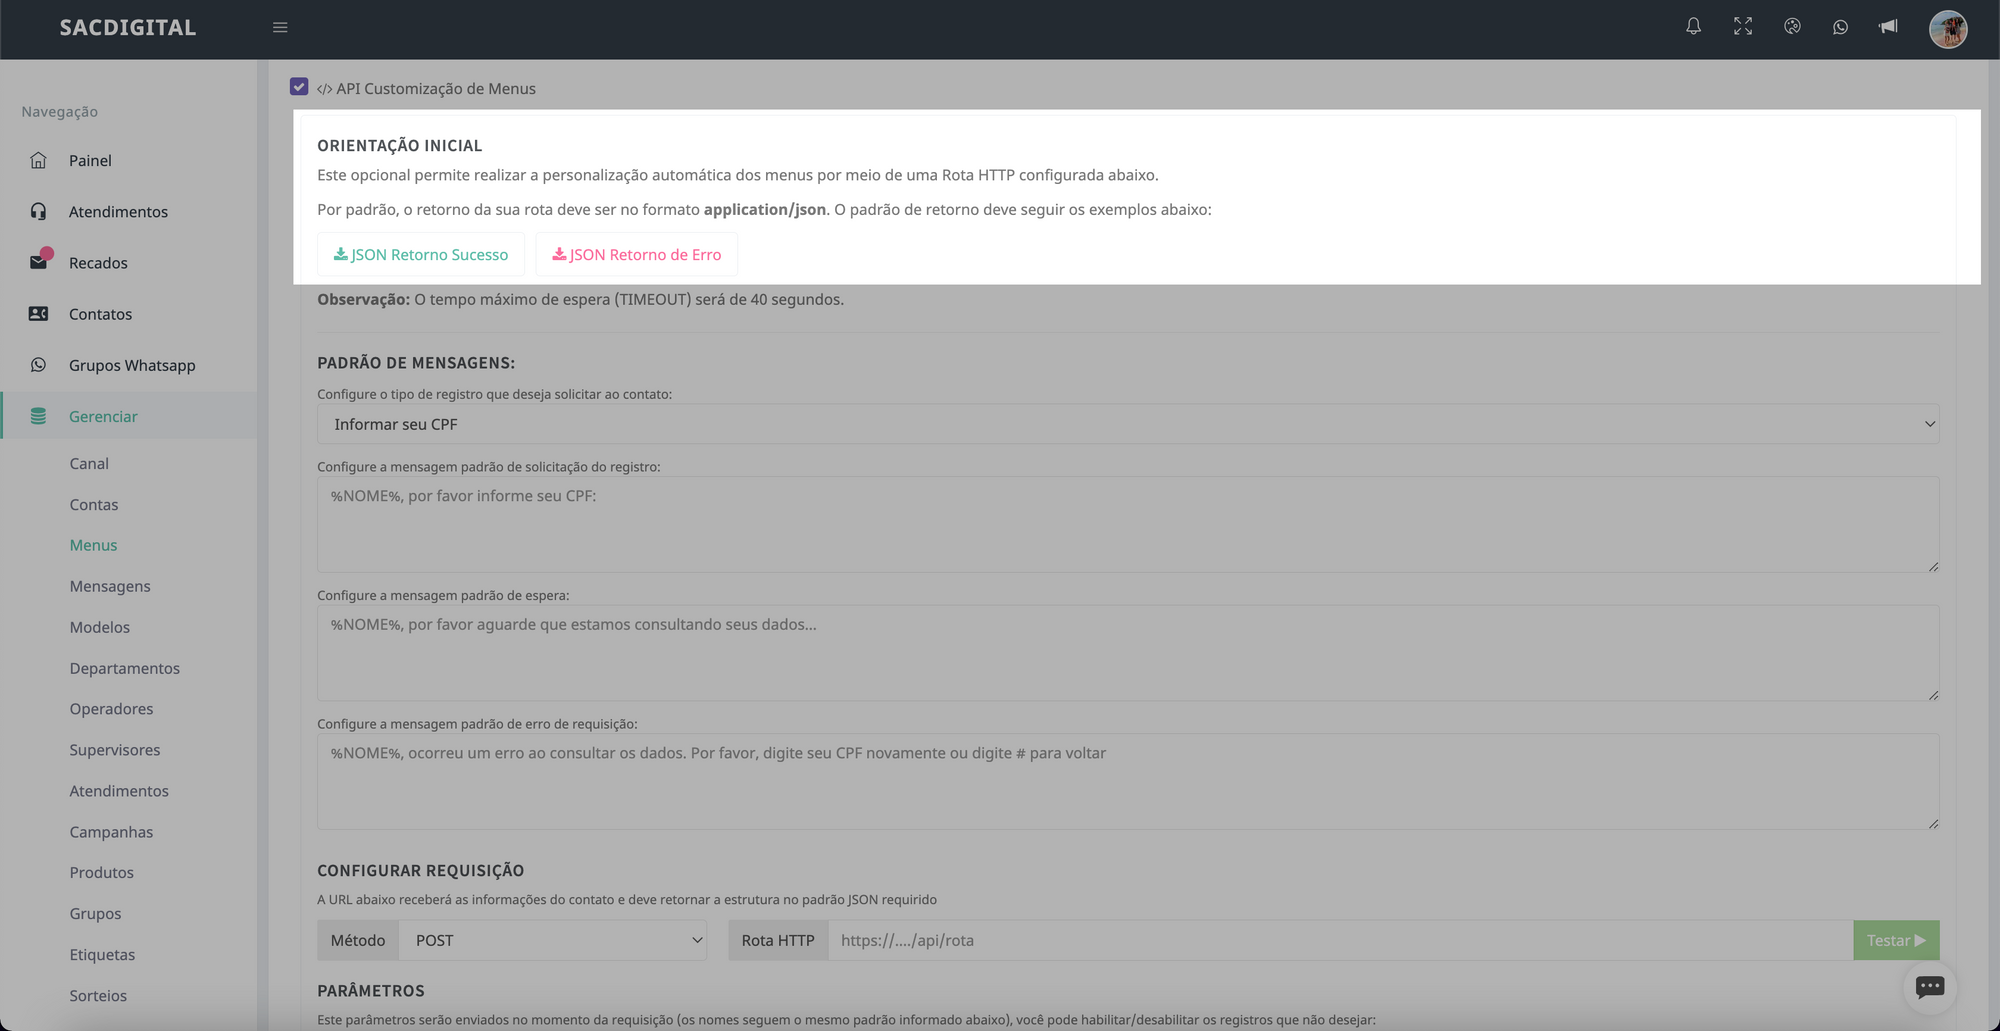Click the Grupos Whatsapp sidebar icon

tap(38, 365)
